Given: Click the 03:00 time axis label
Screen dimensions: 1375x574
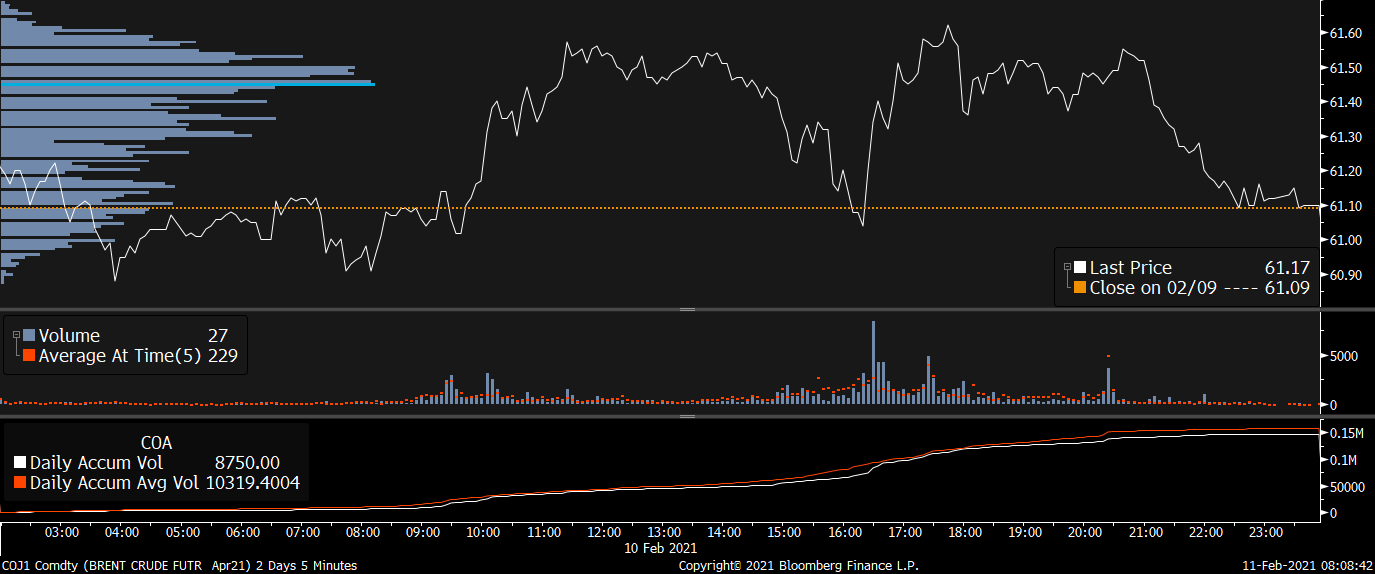Looking at the screenshot, I should tap(62, 532).
